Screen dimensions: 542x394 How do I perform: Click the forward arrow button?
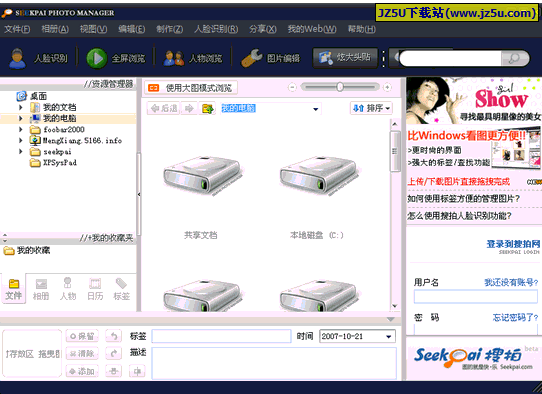click(x=189, y=109)
